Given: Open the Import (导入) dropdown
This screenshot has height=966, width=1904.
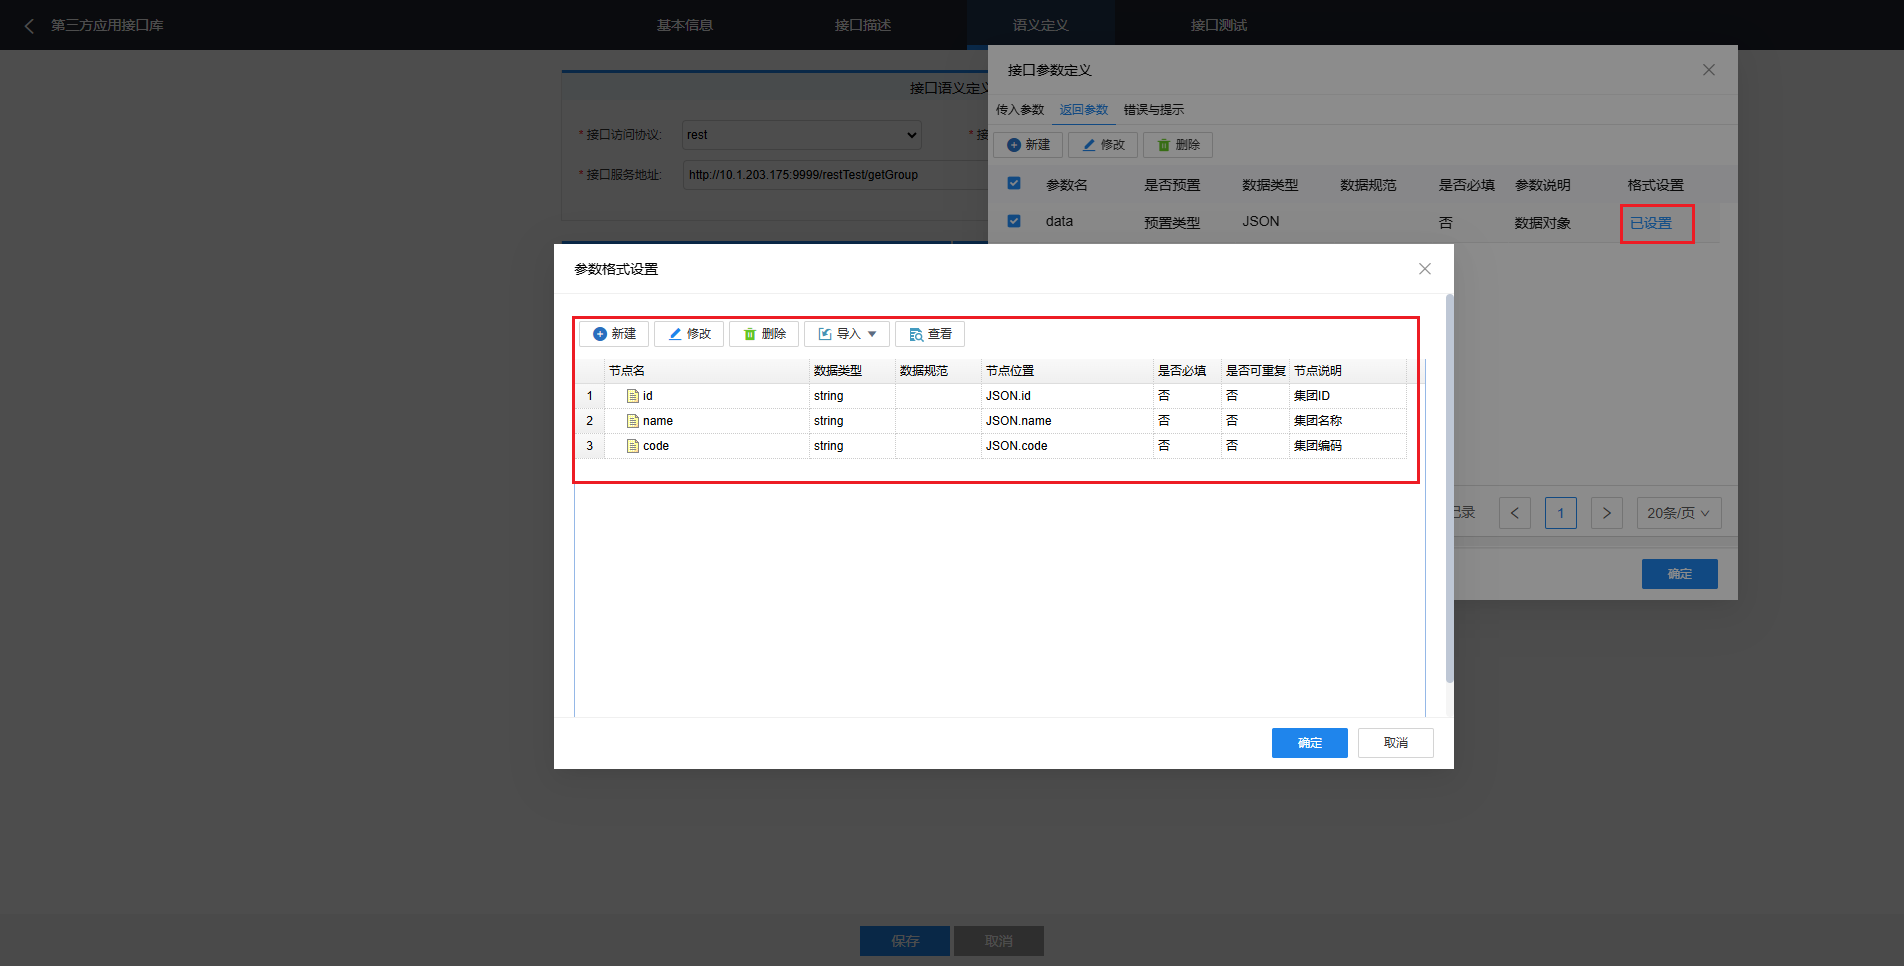Looking at the screenshot, I should tap(847, 334).
